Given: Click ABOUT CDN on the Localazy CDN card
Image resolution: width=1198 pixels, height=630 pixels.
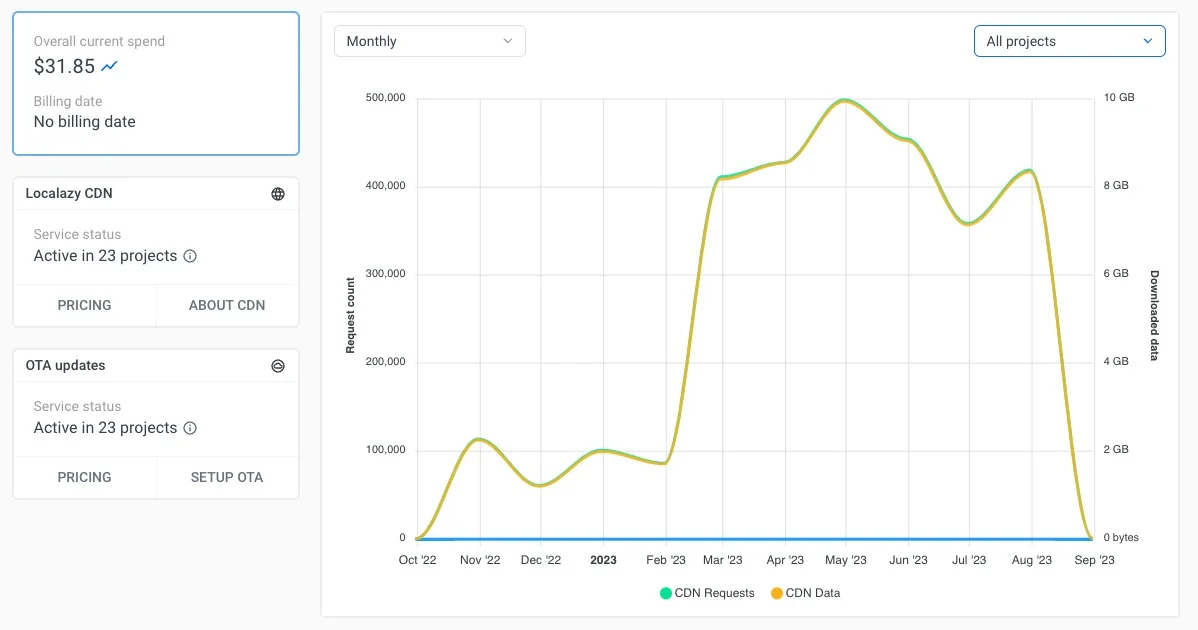Looking at the screenshot, I should pos(227,305).
